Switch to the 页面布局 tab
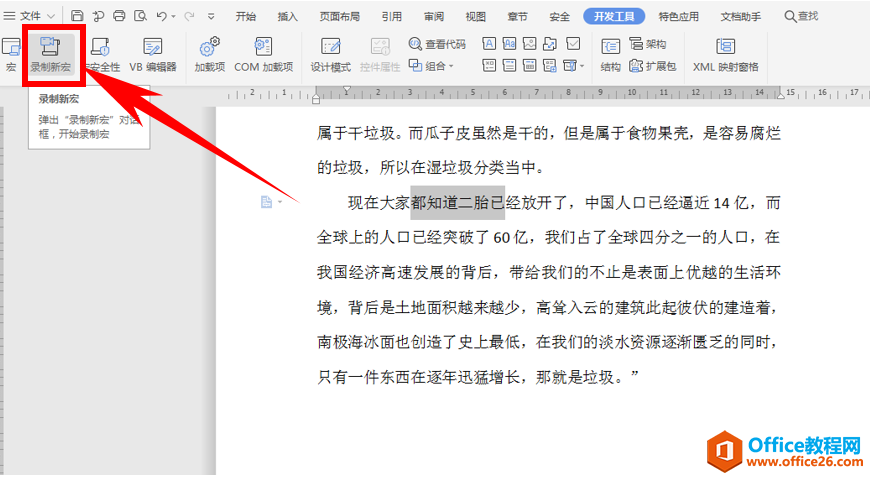Screen dimensions: 870x479 339,16
